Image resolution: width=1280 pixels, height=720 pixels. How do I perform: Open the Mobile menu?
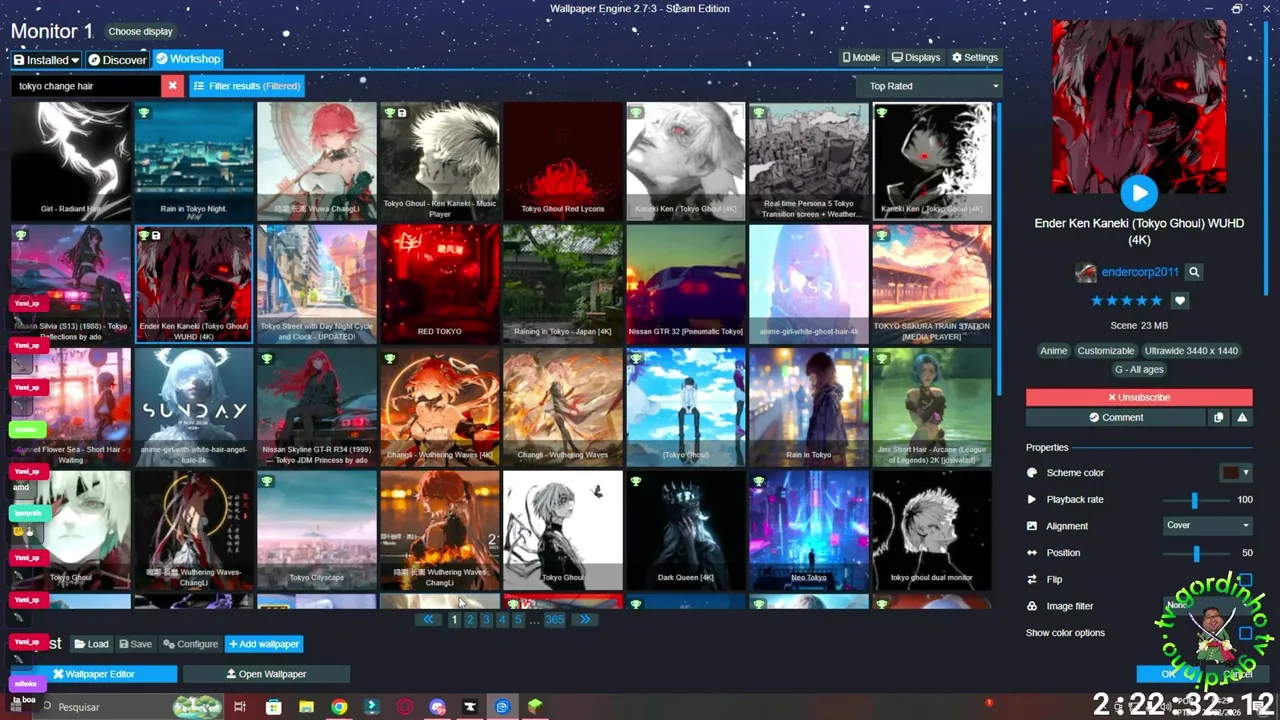click(x=861, y=58)
